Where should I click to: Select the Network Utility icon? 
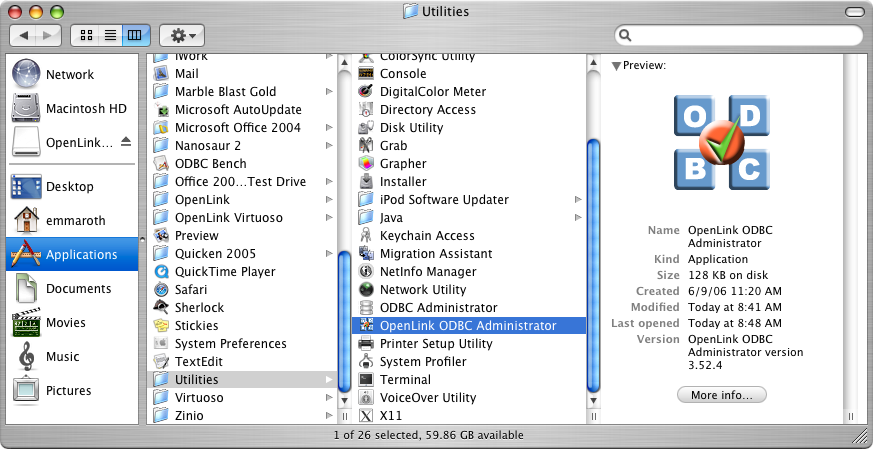click(x=366, y=290)
